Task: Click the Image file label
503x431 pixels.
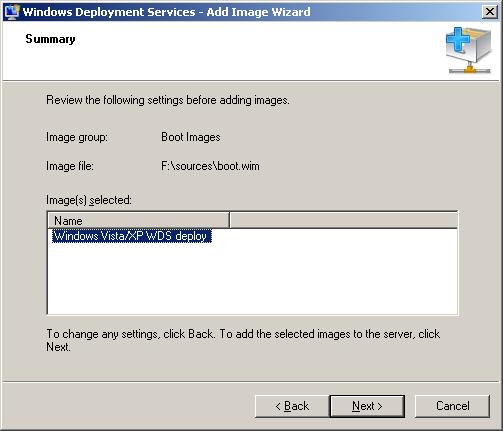Action: click(x=70, y=166)
